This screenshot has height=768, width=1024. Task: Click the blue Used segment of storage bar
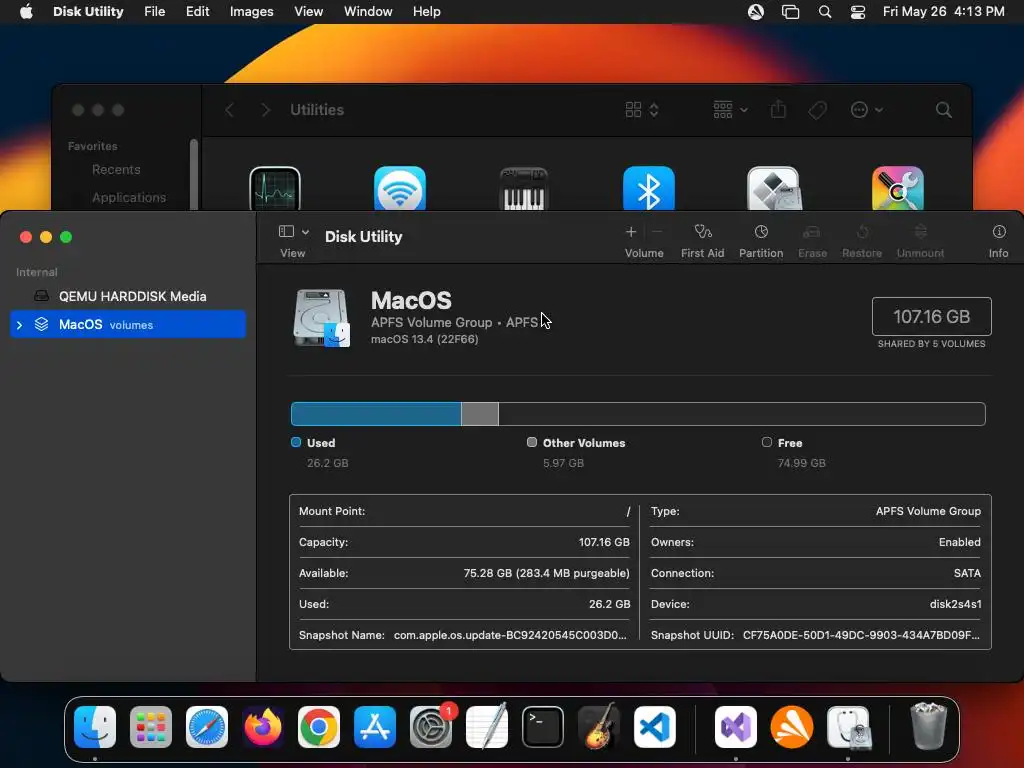(x=376, y=414)
